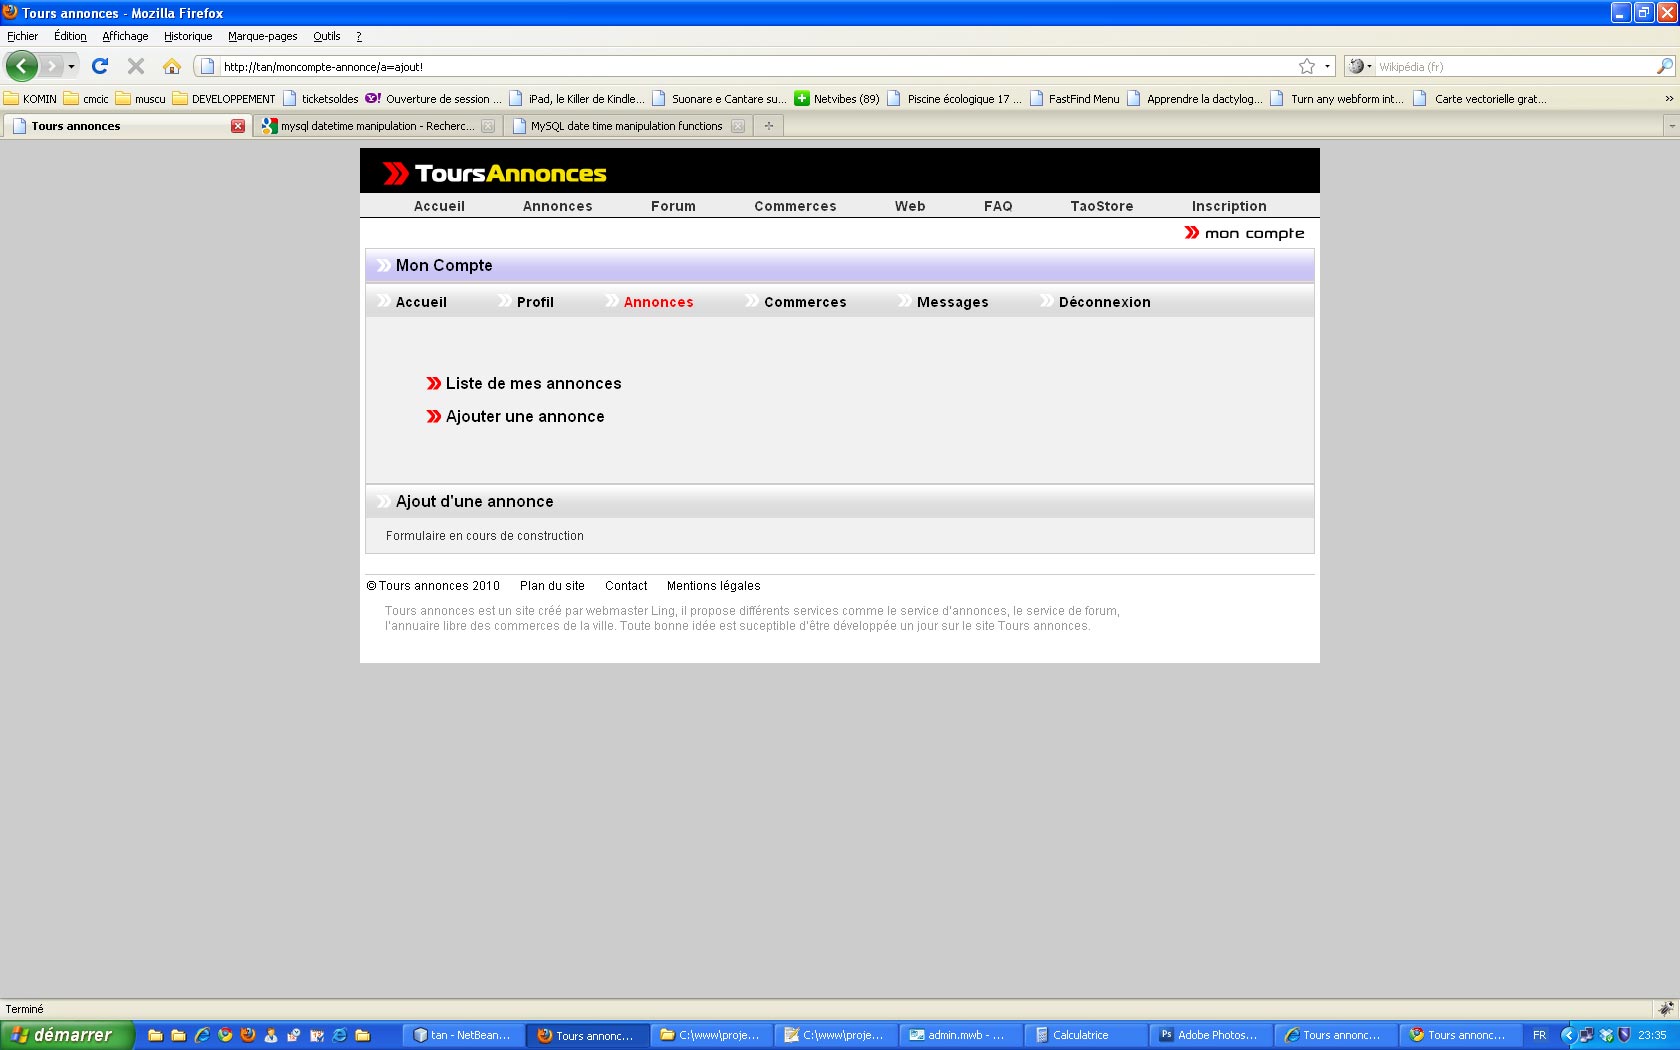Click the security shield tray icon
This screenshot has height=1050, width=1680.
click(x=1625, y=1035)
